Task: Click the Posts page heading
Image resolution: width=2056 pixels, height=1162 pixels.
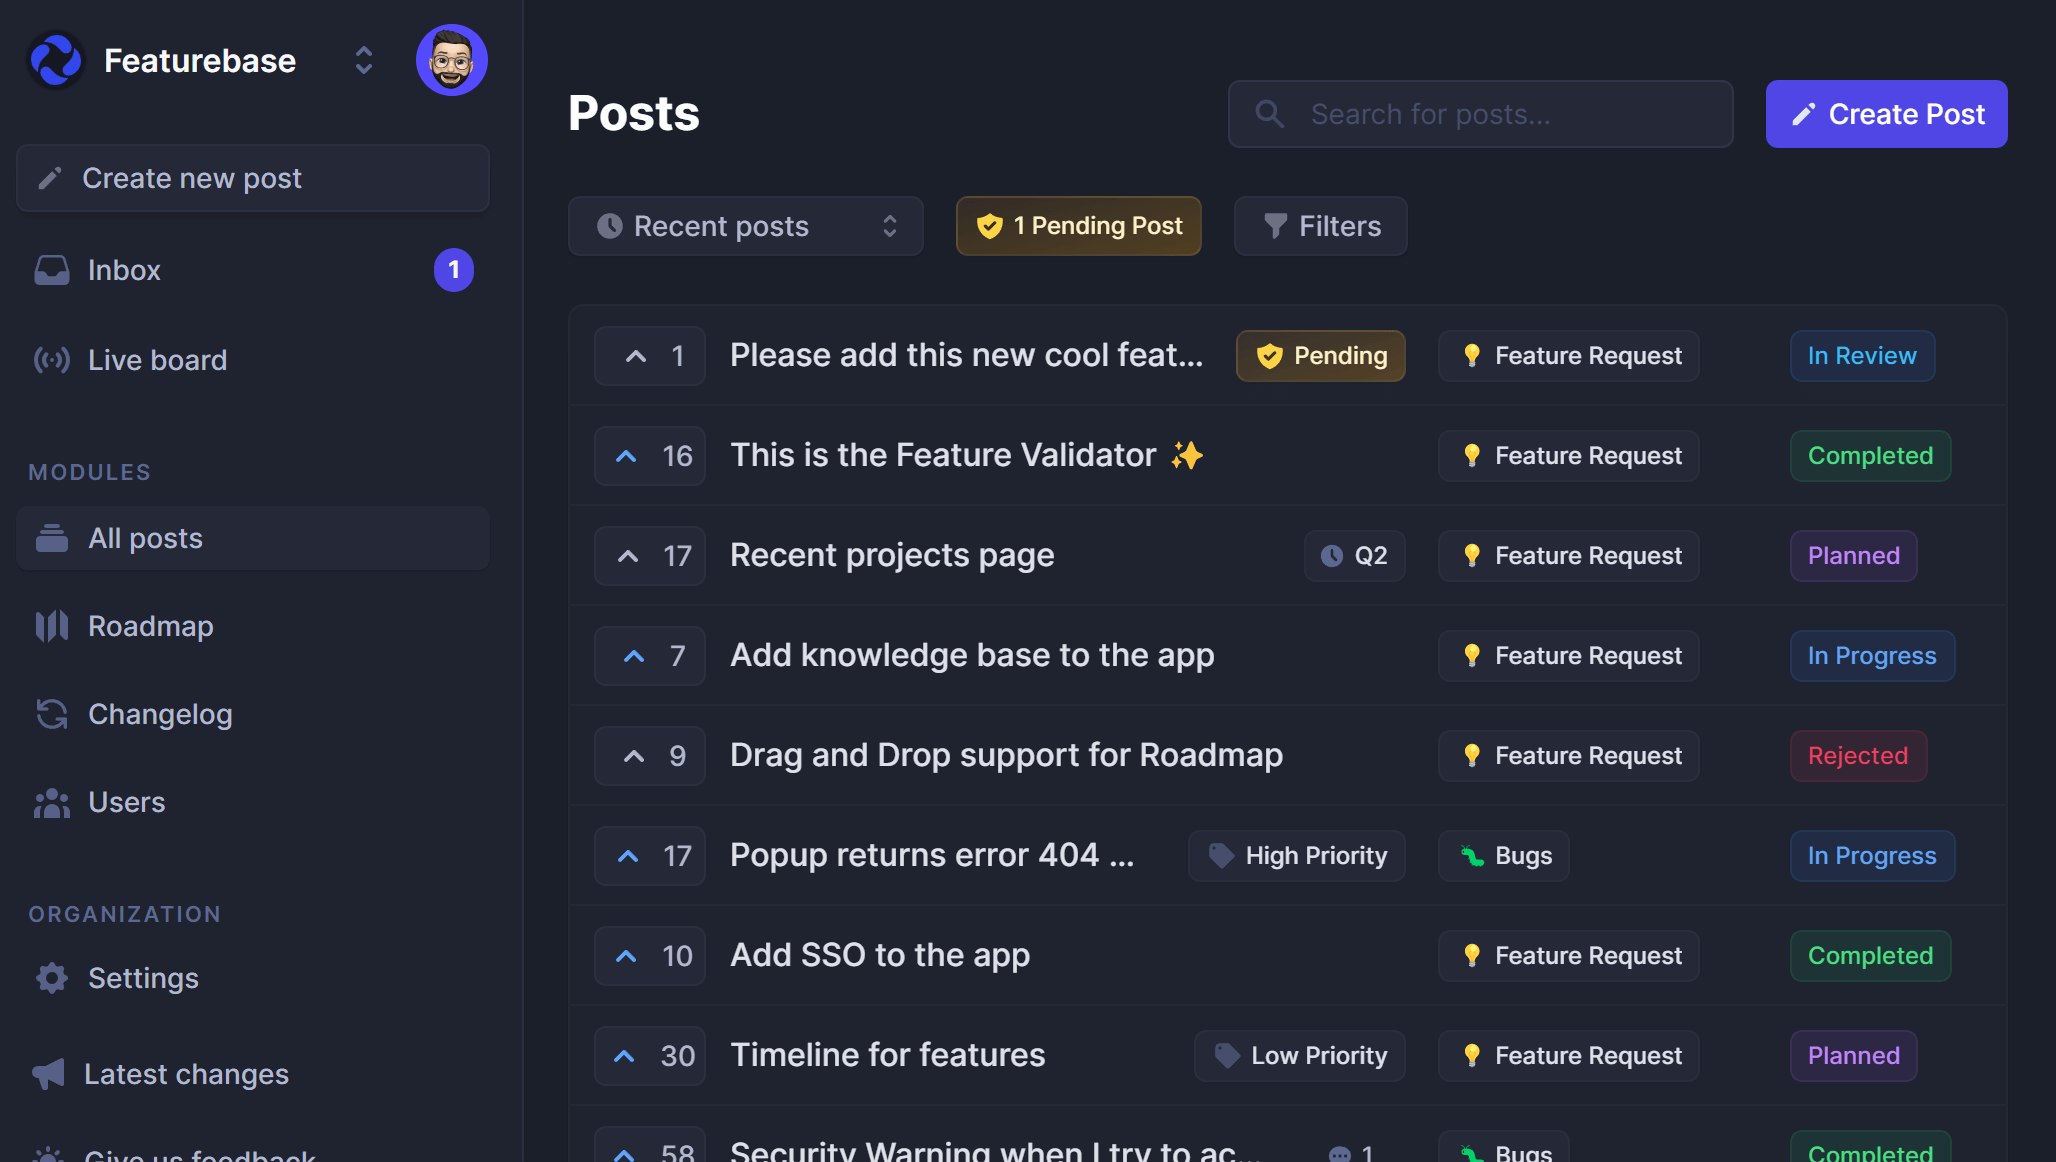Action: tap(634, 113)
